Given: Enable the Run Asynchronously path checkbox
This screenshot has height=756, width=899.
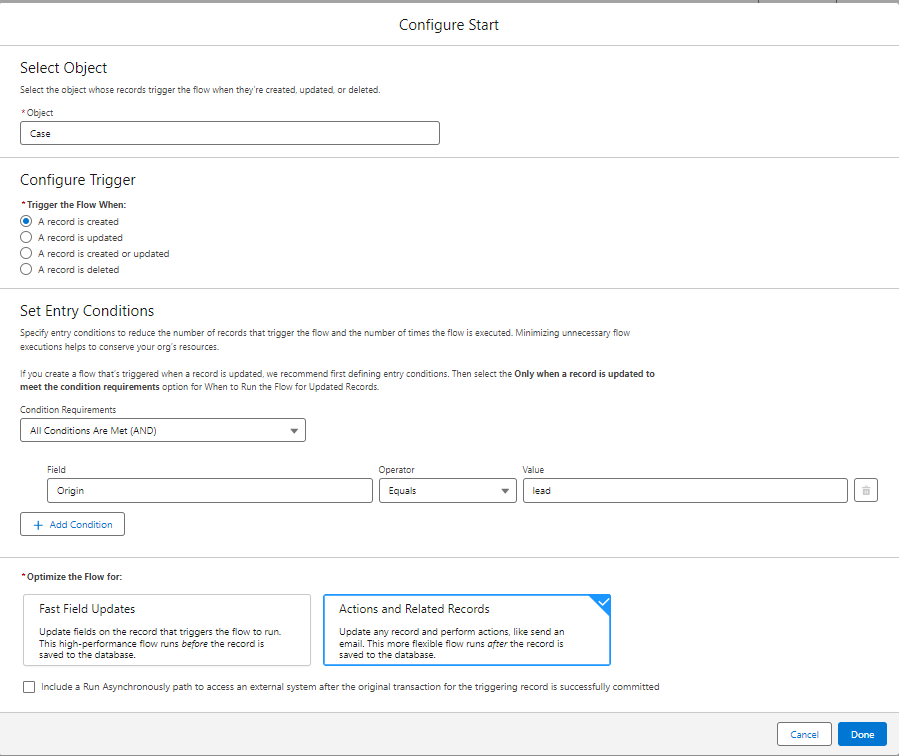Looking at the screenshot, I should tap(28, 687).
